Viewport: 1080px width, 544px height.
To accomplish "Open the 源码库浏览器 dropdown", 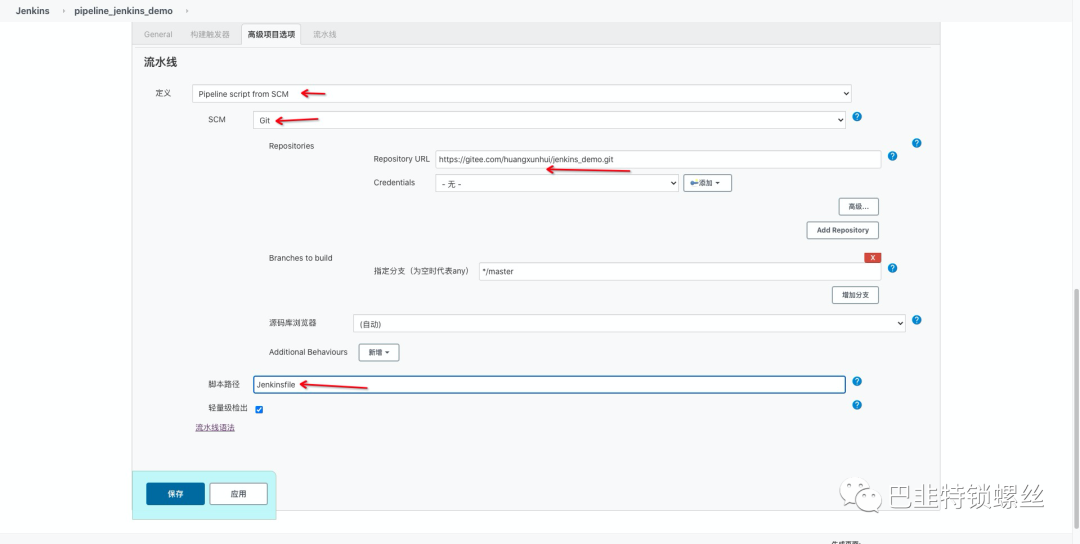I will [x=630, y=323].
